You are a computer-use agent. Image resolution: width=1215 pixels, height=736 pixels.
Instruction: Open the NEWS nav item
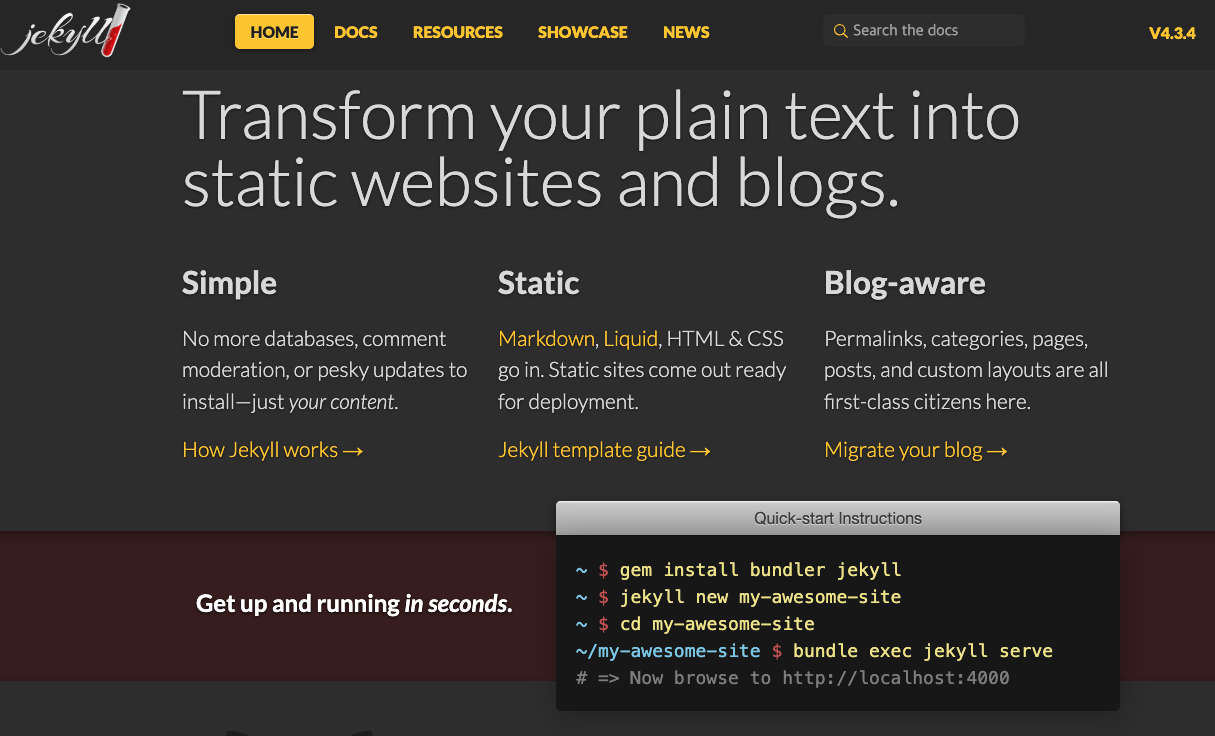tap(686, 32)
